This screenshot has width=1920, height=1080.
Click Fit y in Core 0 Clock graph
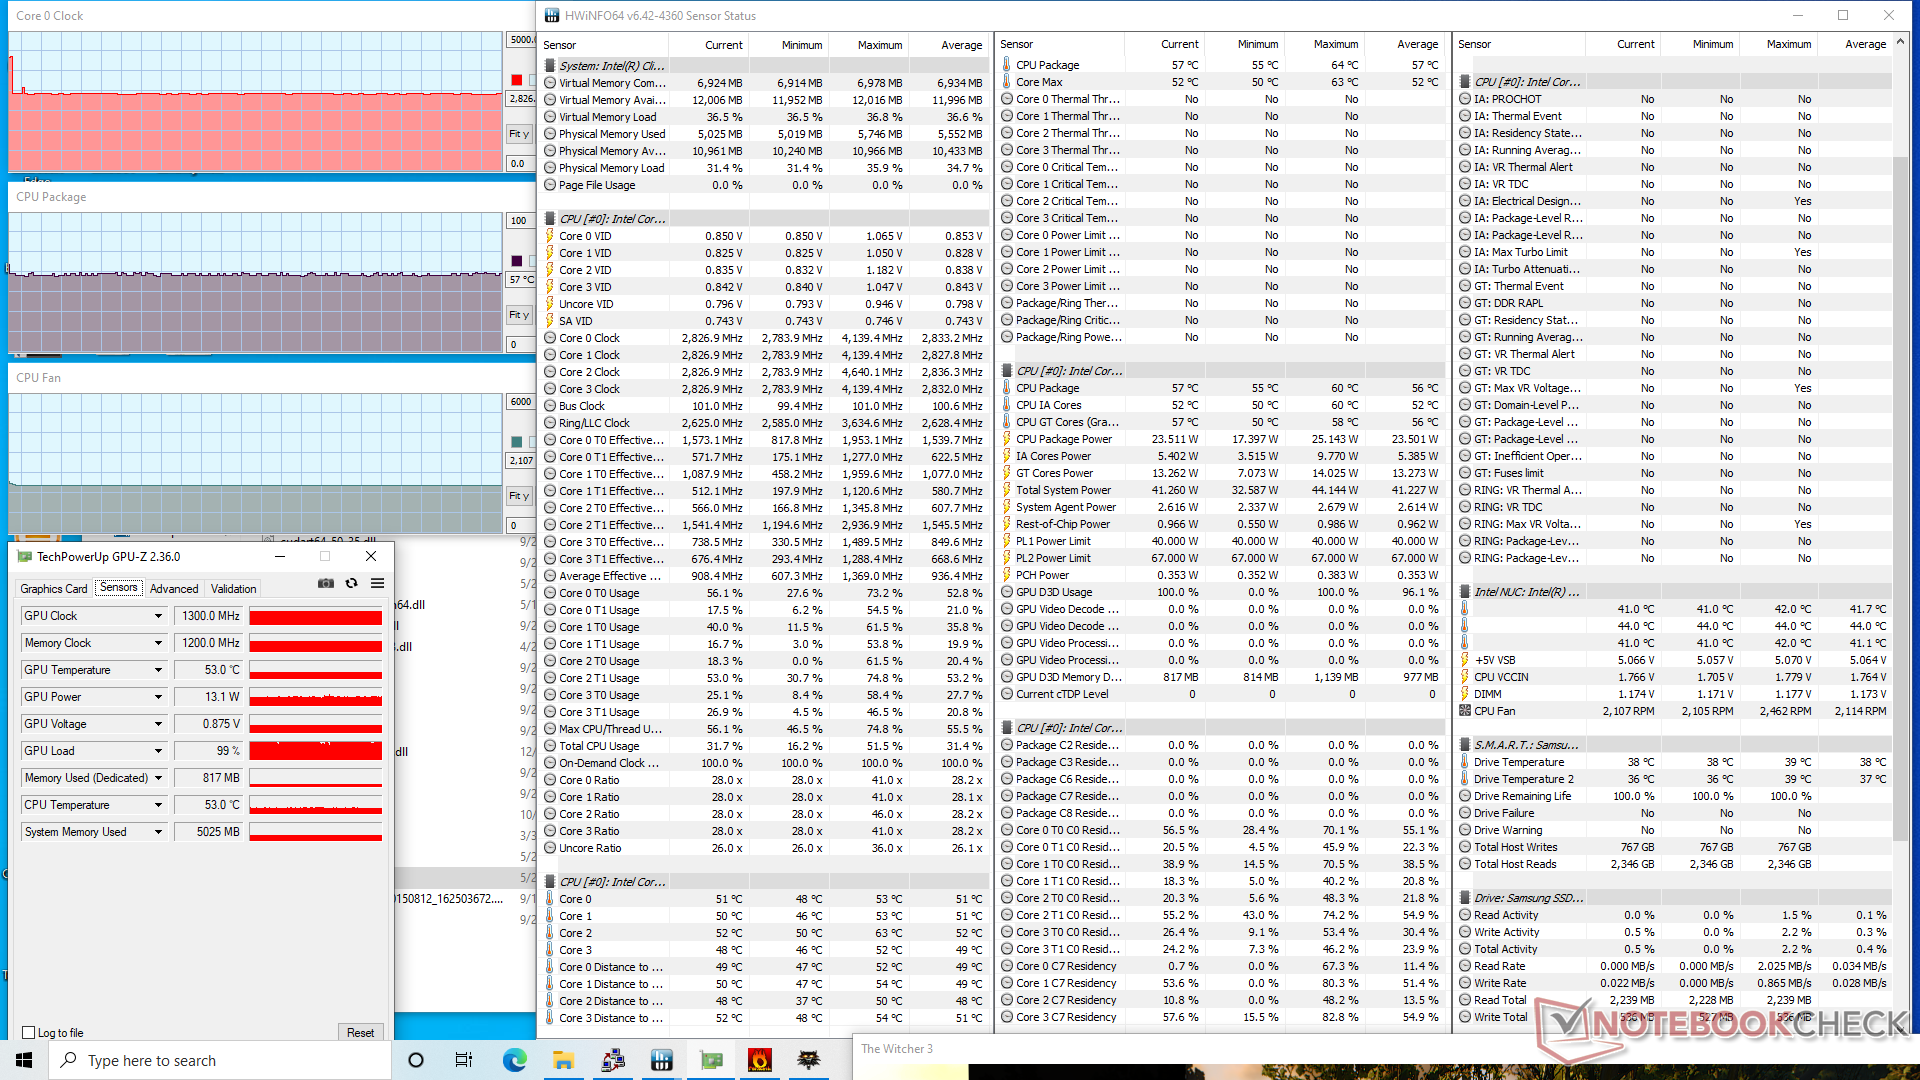(519, 134)
